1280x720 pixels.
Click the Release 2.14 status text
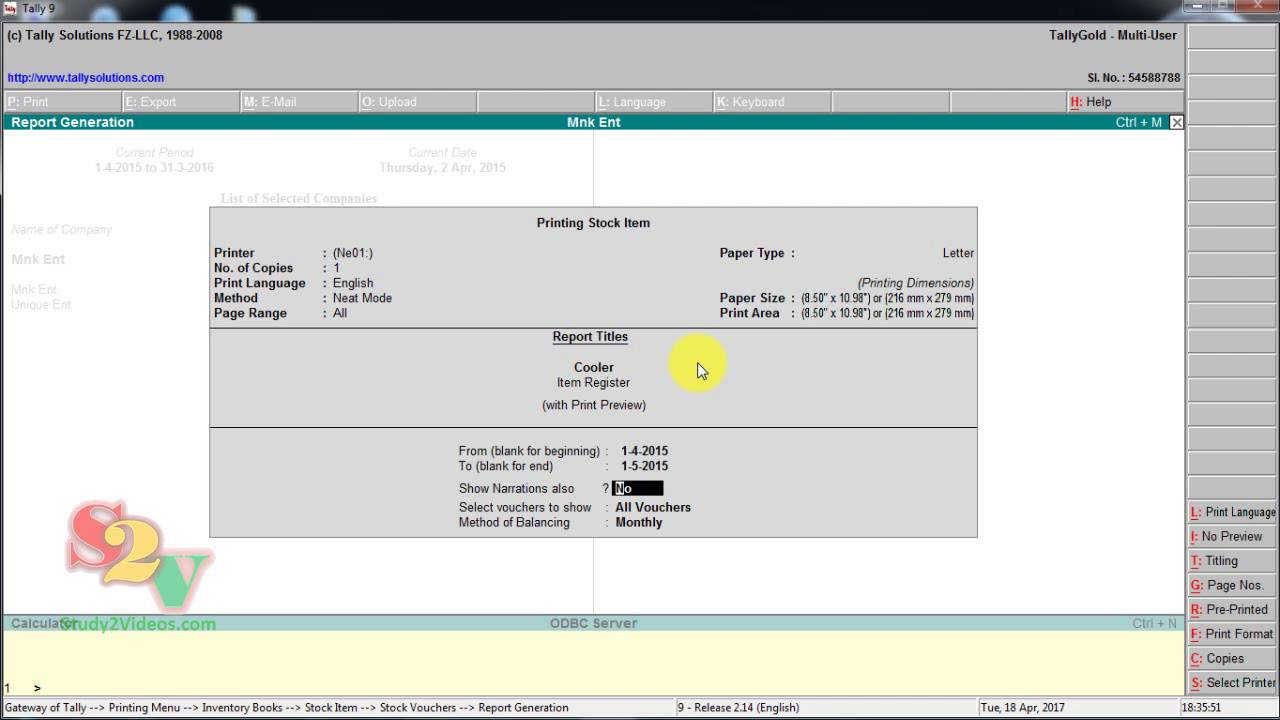click(x=738, y=707)
